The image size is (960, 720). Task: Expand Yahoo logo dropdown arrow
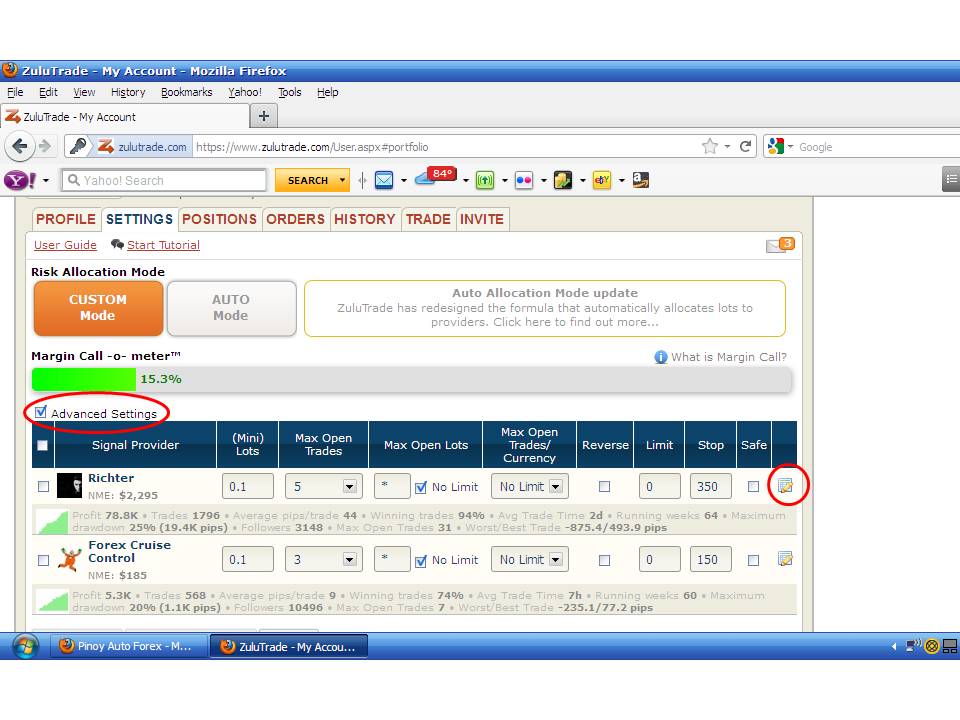pos(45,181)
